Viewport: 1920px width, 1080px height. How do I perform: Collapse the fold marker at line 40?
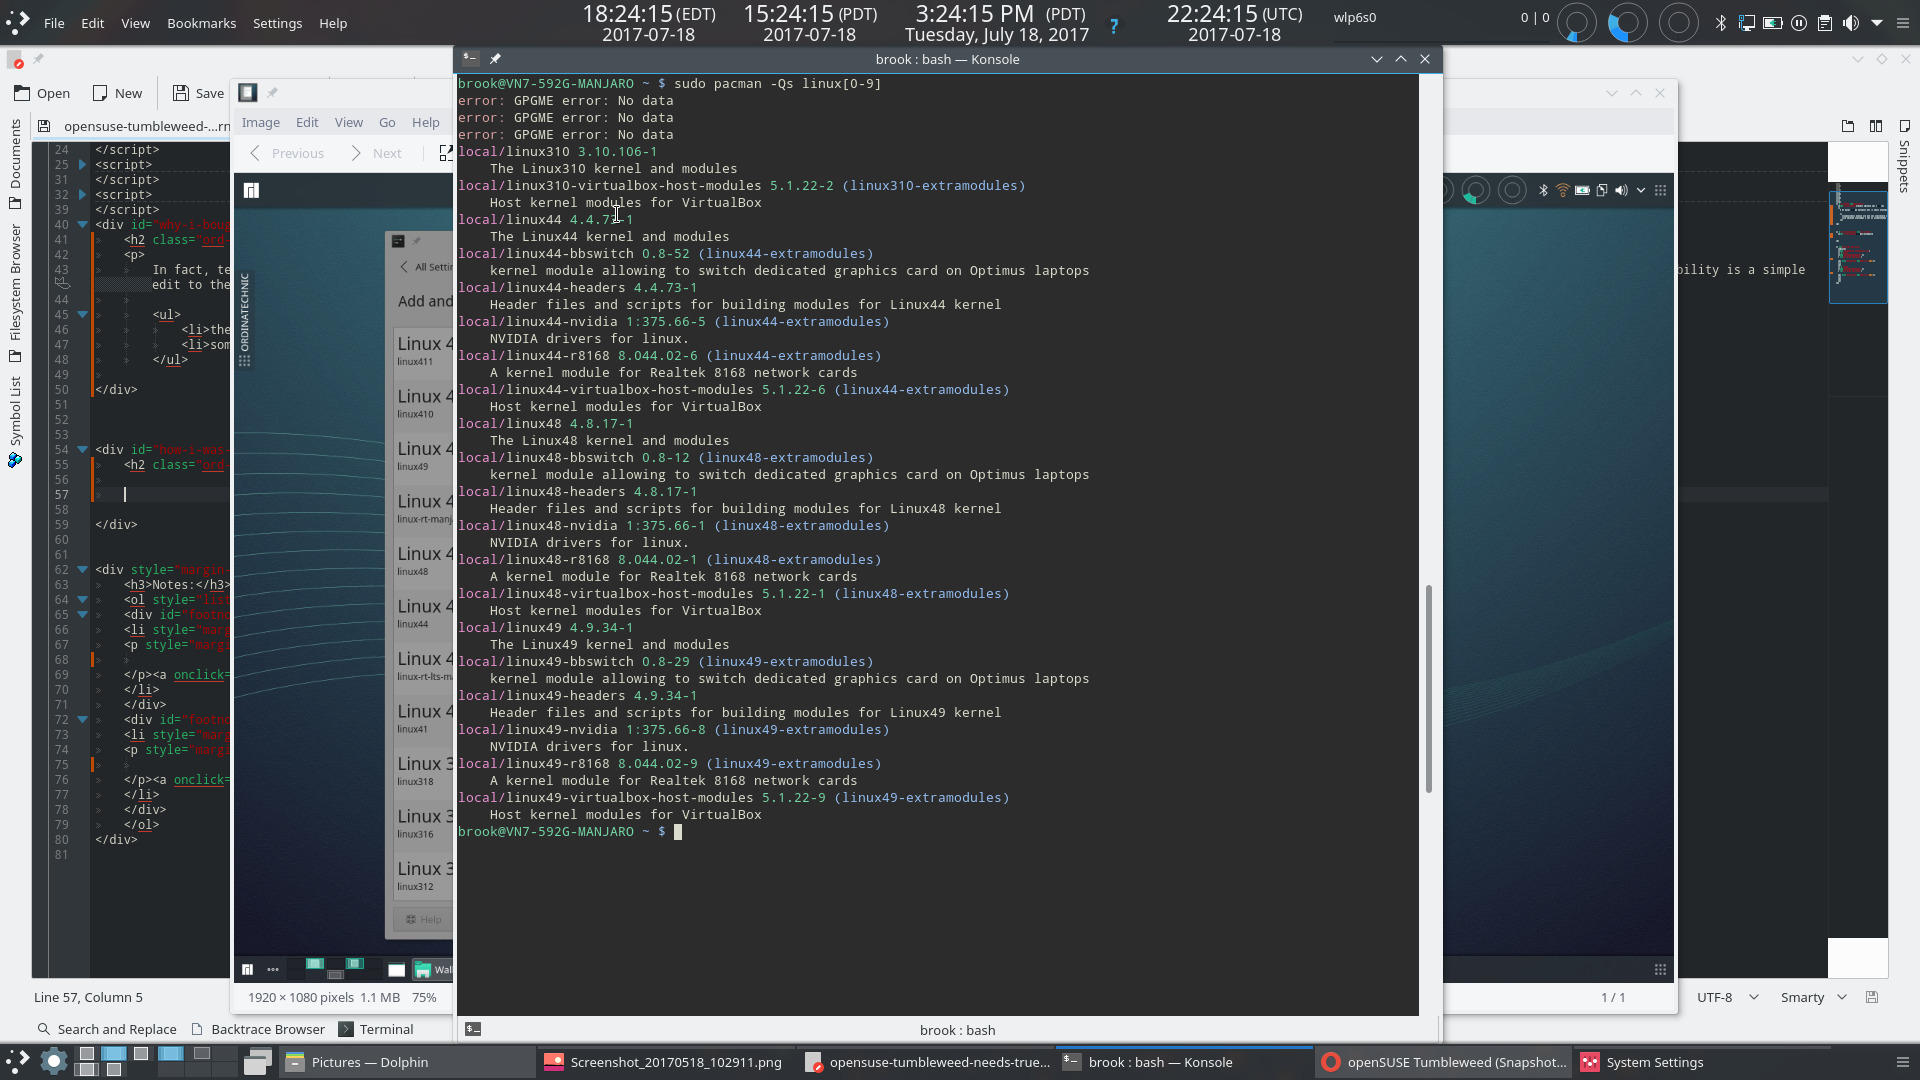(x=82, y=224)
